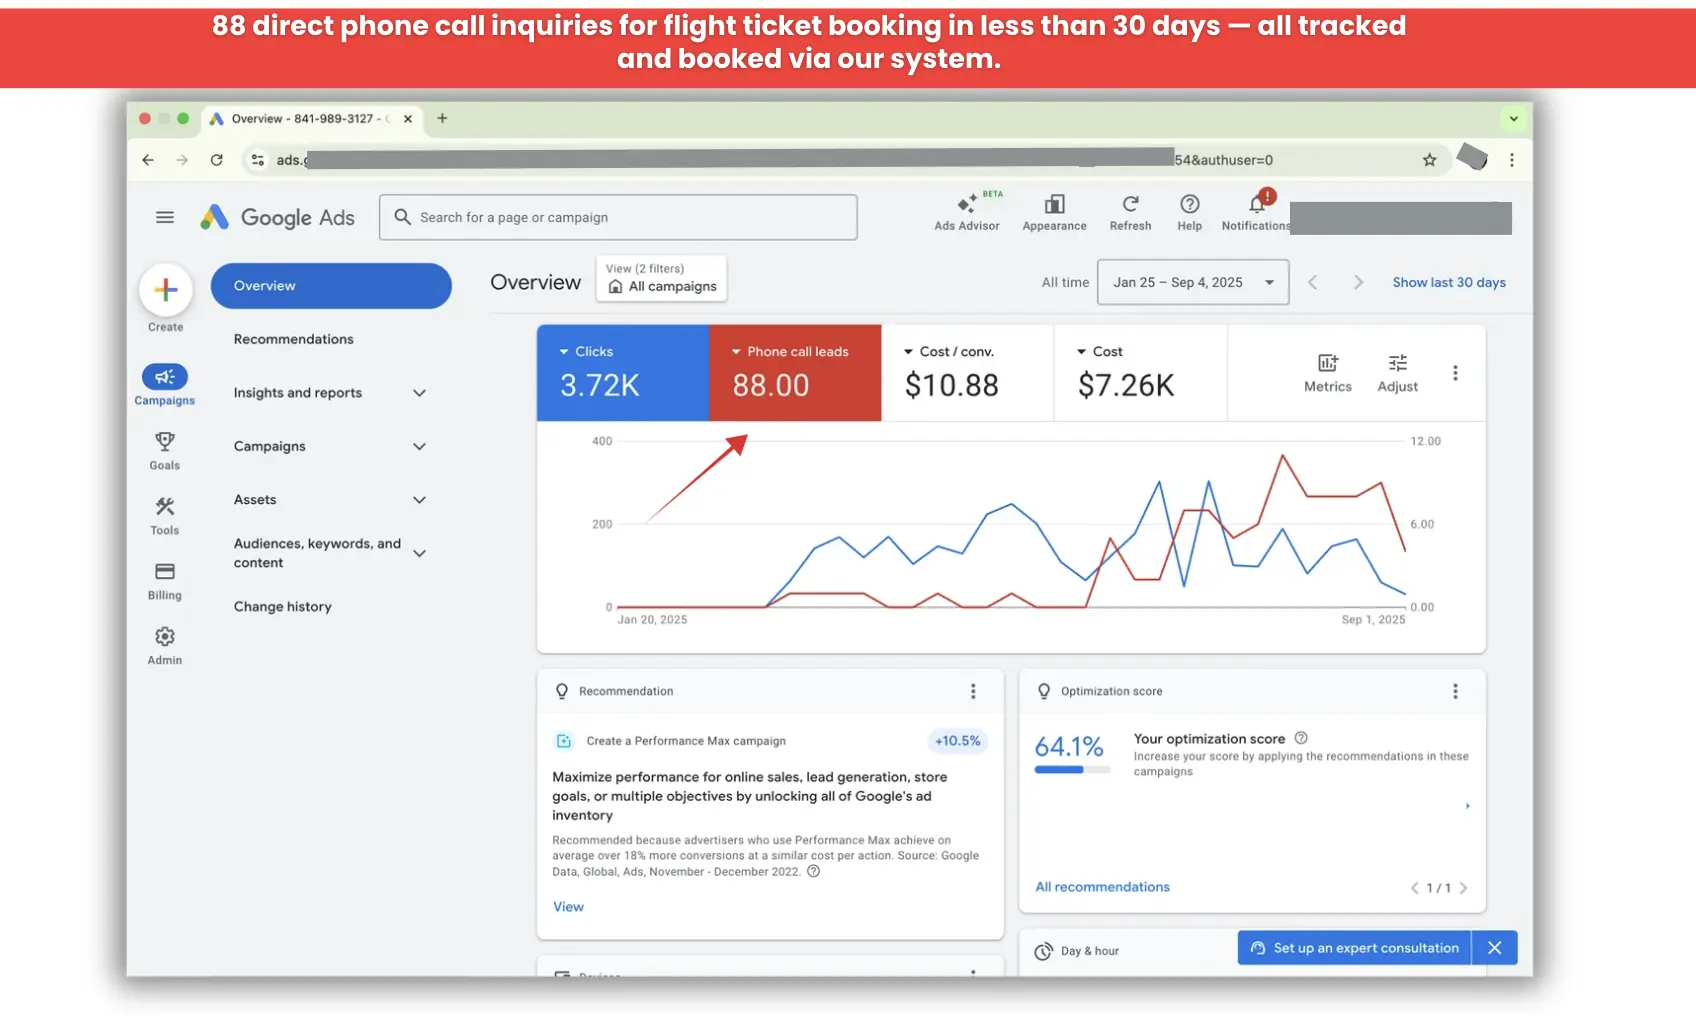Click browser back arrow

click(148, 160)
